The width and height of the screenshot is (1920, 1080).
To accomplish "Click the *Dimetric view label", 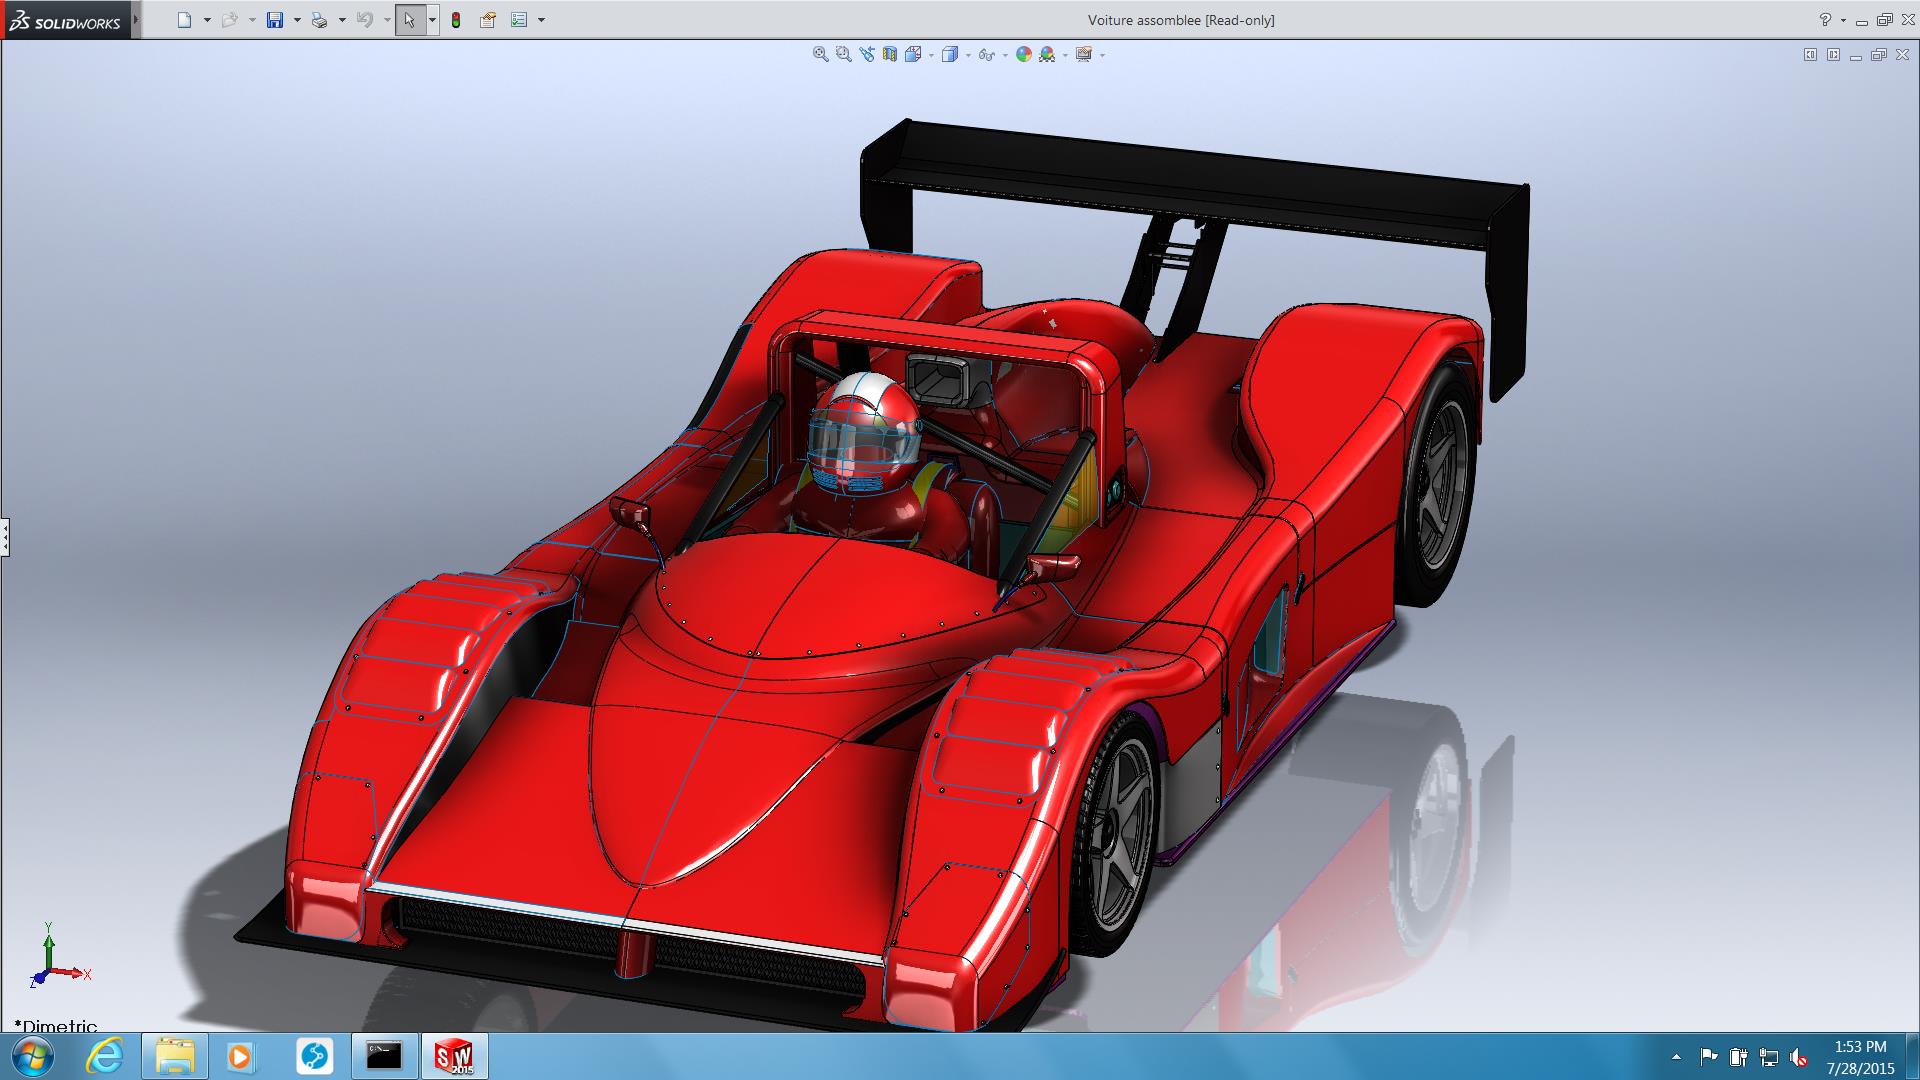I will tap(56, 1025).
